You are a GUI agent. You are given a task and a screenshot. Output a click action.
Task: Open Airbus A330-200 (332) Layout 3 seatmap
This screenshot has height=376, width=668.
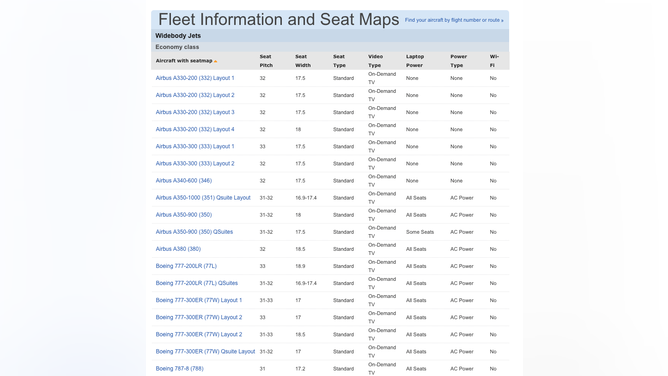point(195,112)
